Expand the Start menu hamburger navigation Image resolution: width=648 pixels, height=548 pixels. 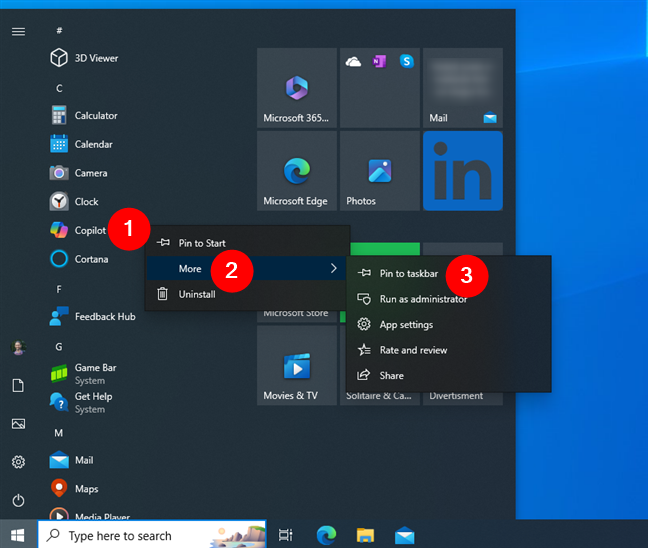18,31
